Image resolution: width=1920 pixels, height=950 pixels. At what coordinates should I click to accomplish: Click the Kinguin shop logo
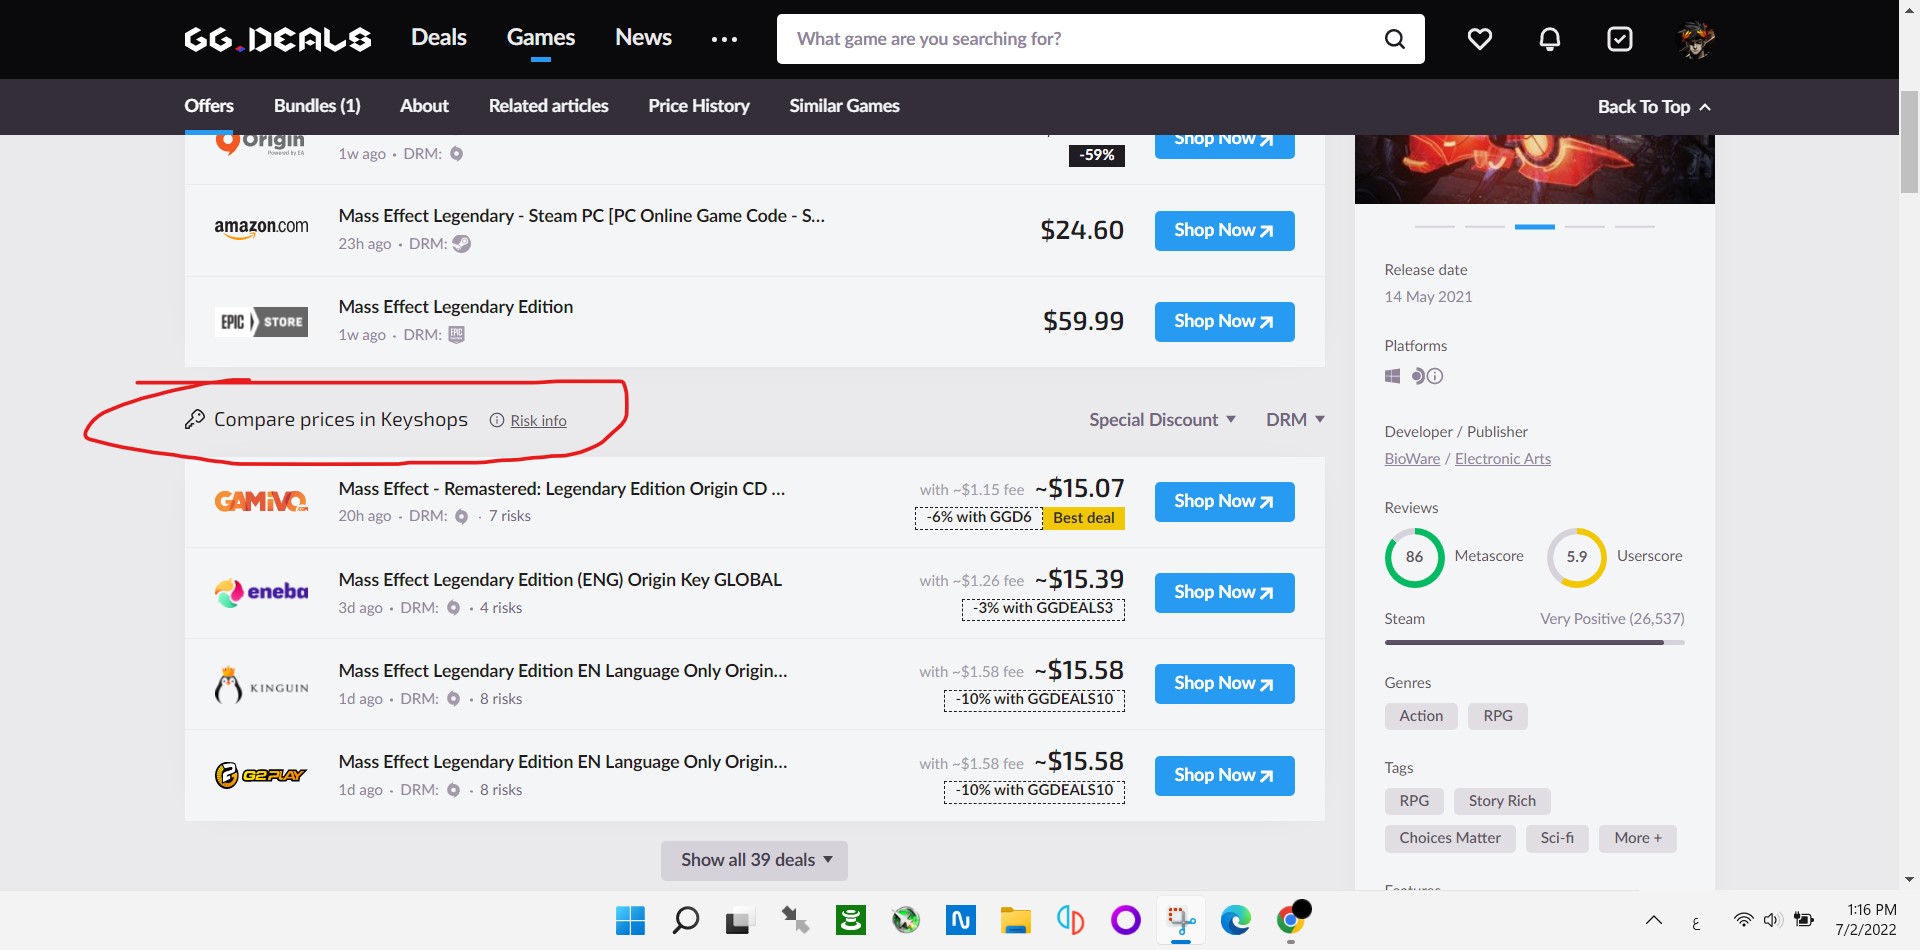click(261, 685)
